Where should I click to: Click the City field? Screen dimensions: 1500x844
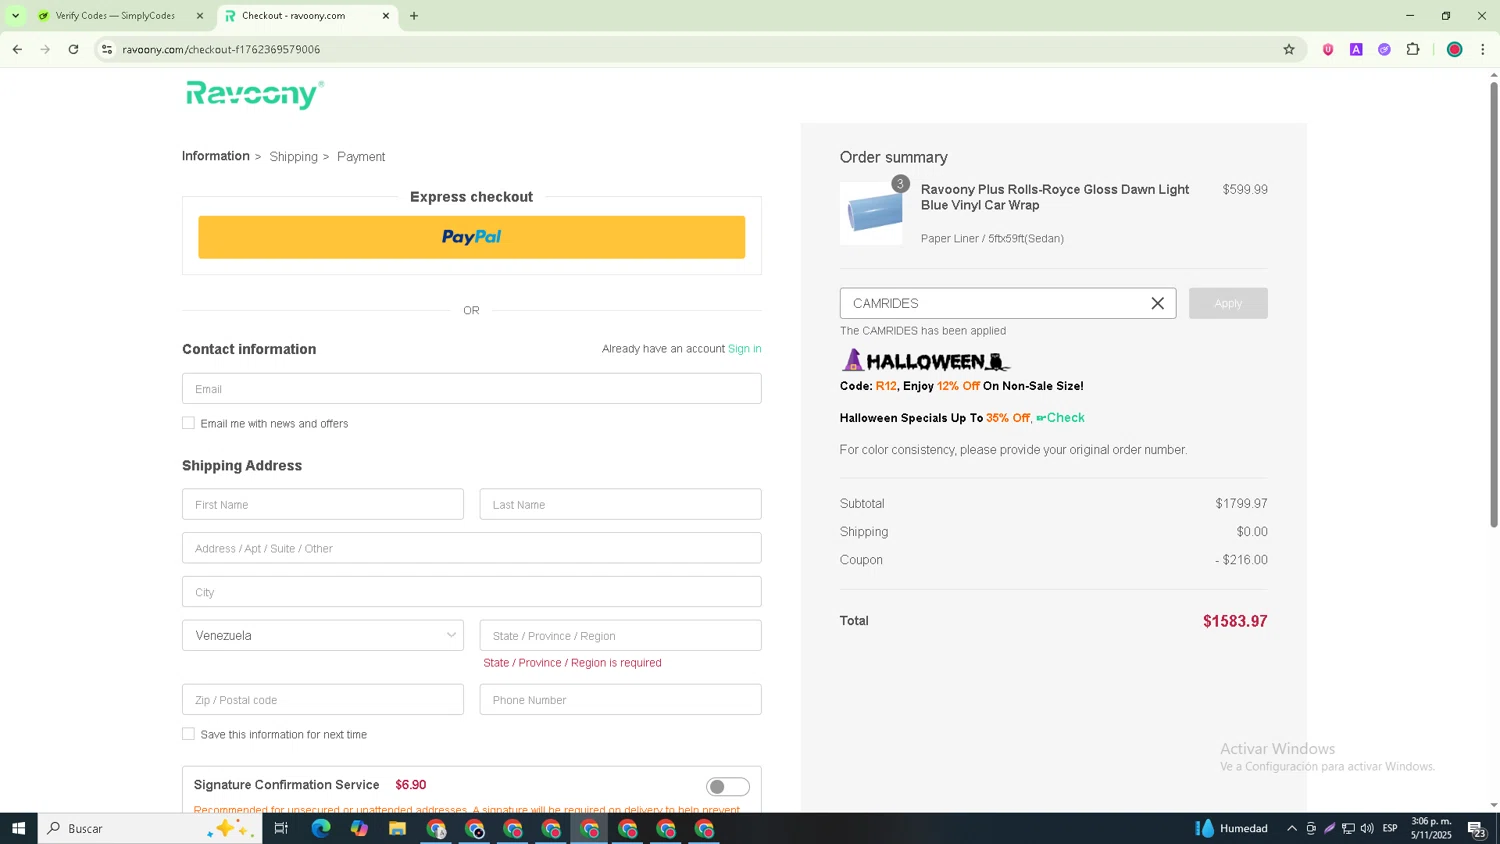[471, 592]
